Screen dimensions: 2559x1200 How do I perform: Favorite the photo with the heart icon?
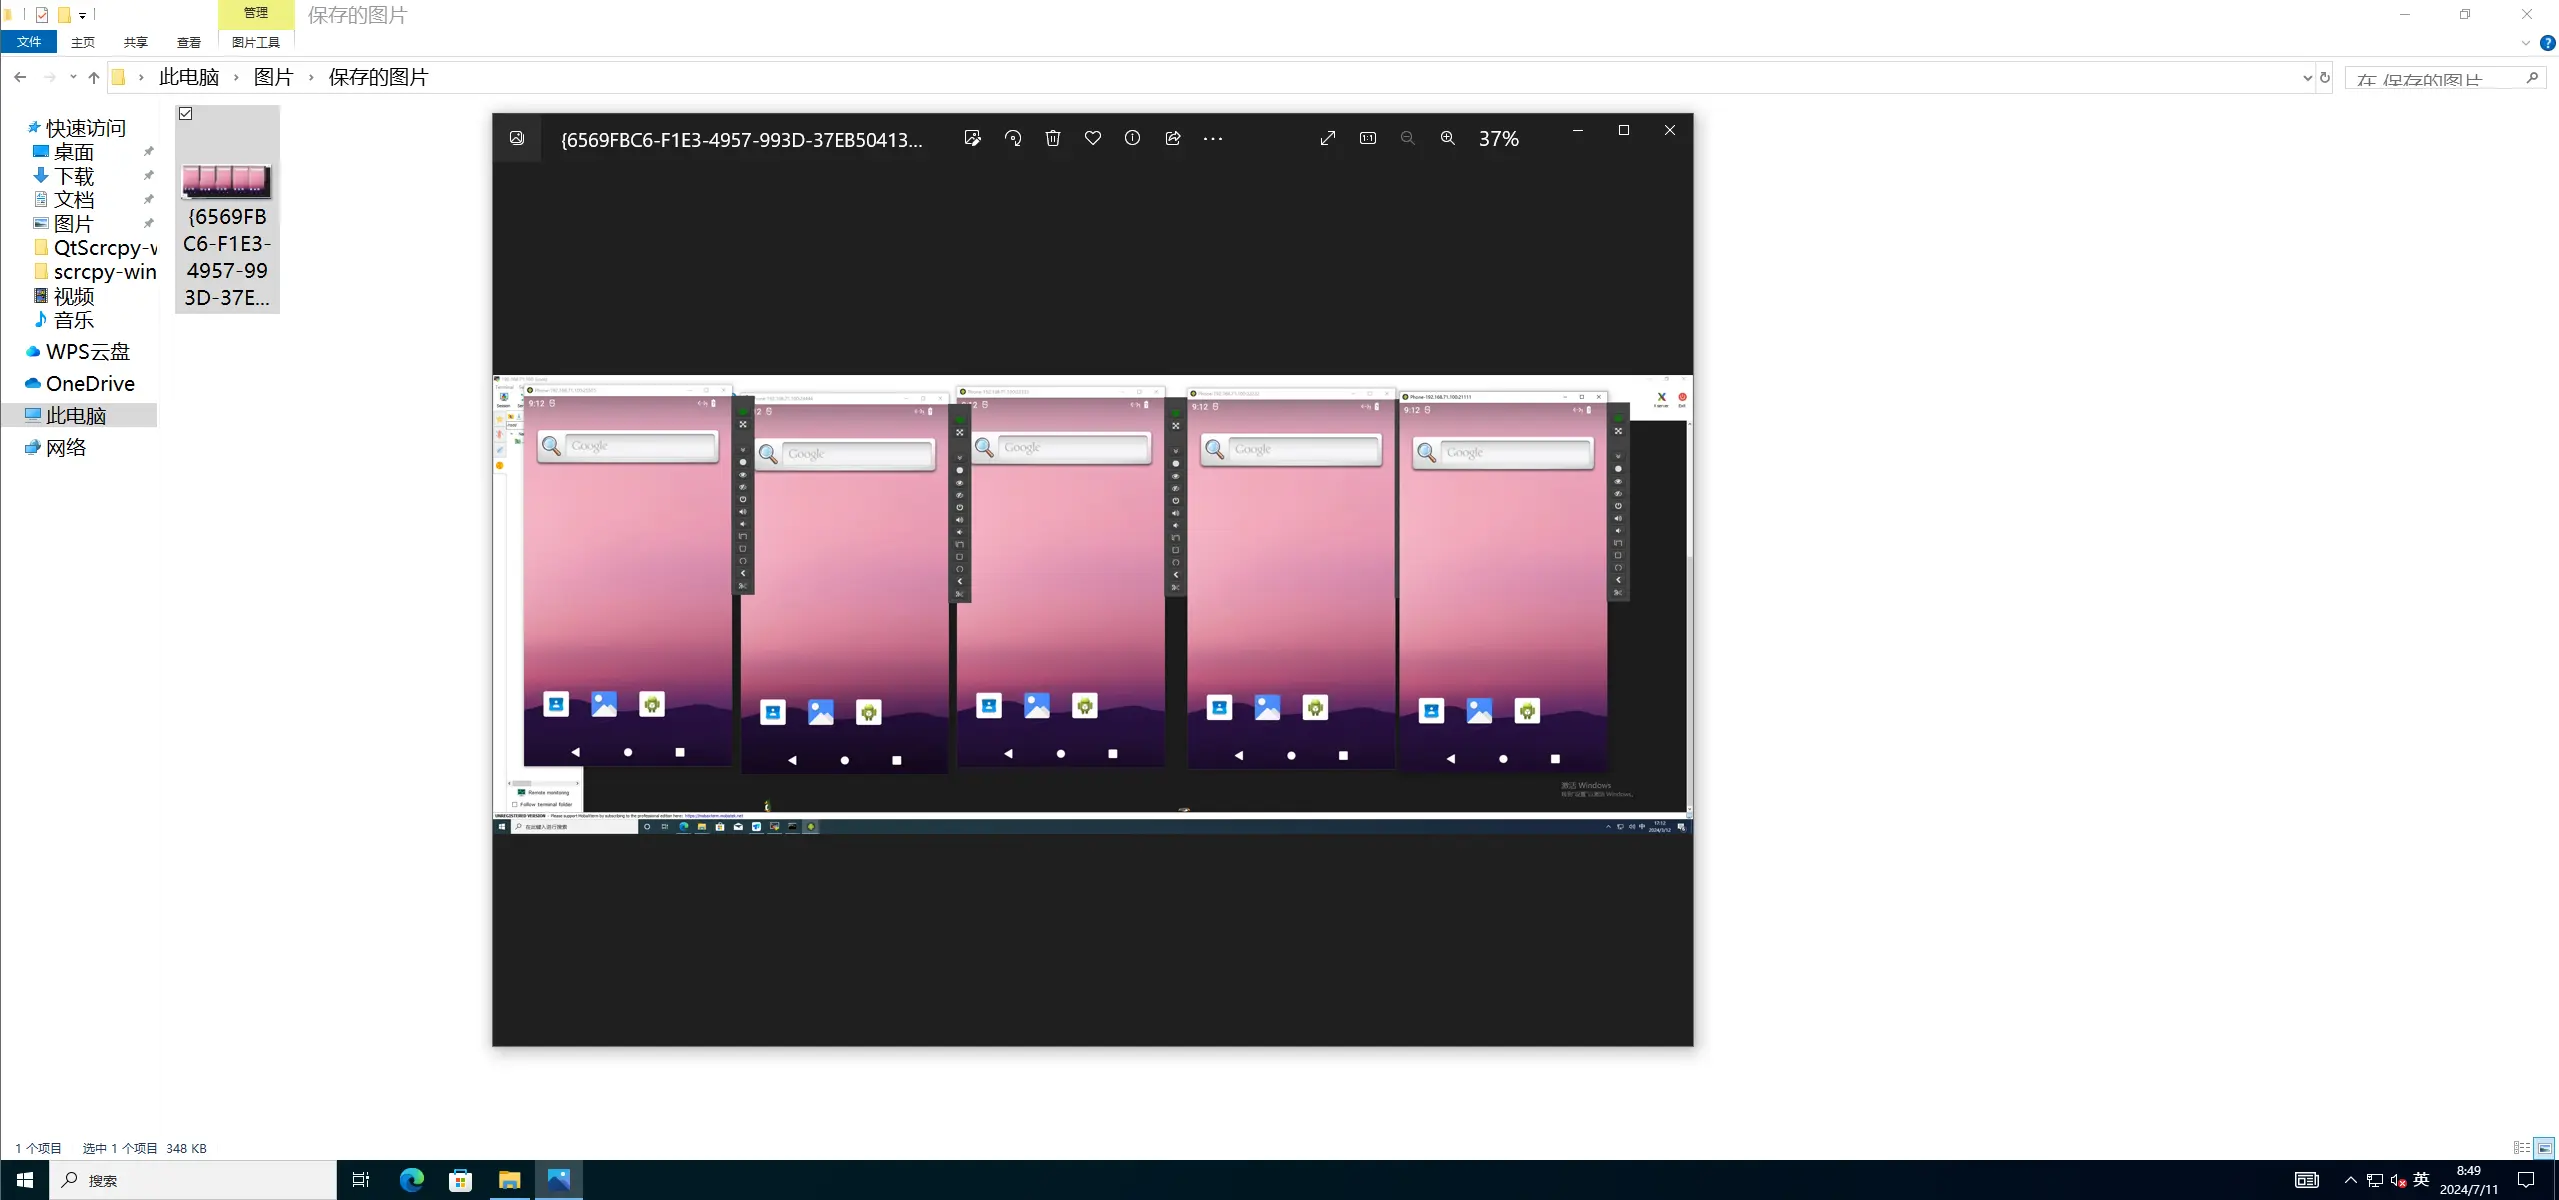pyautogui.click(x=1093, y=139)
